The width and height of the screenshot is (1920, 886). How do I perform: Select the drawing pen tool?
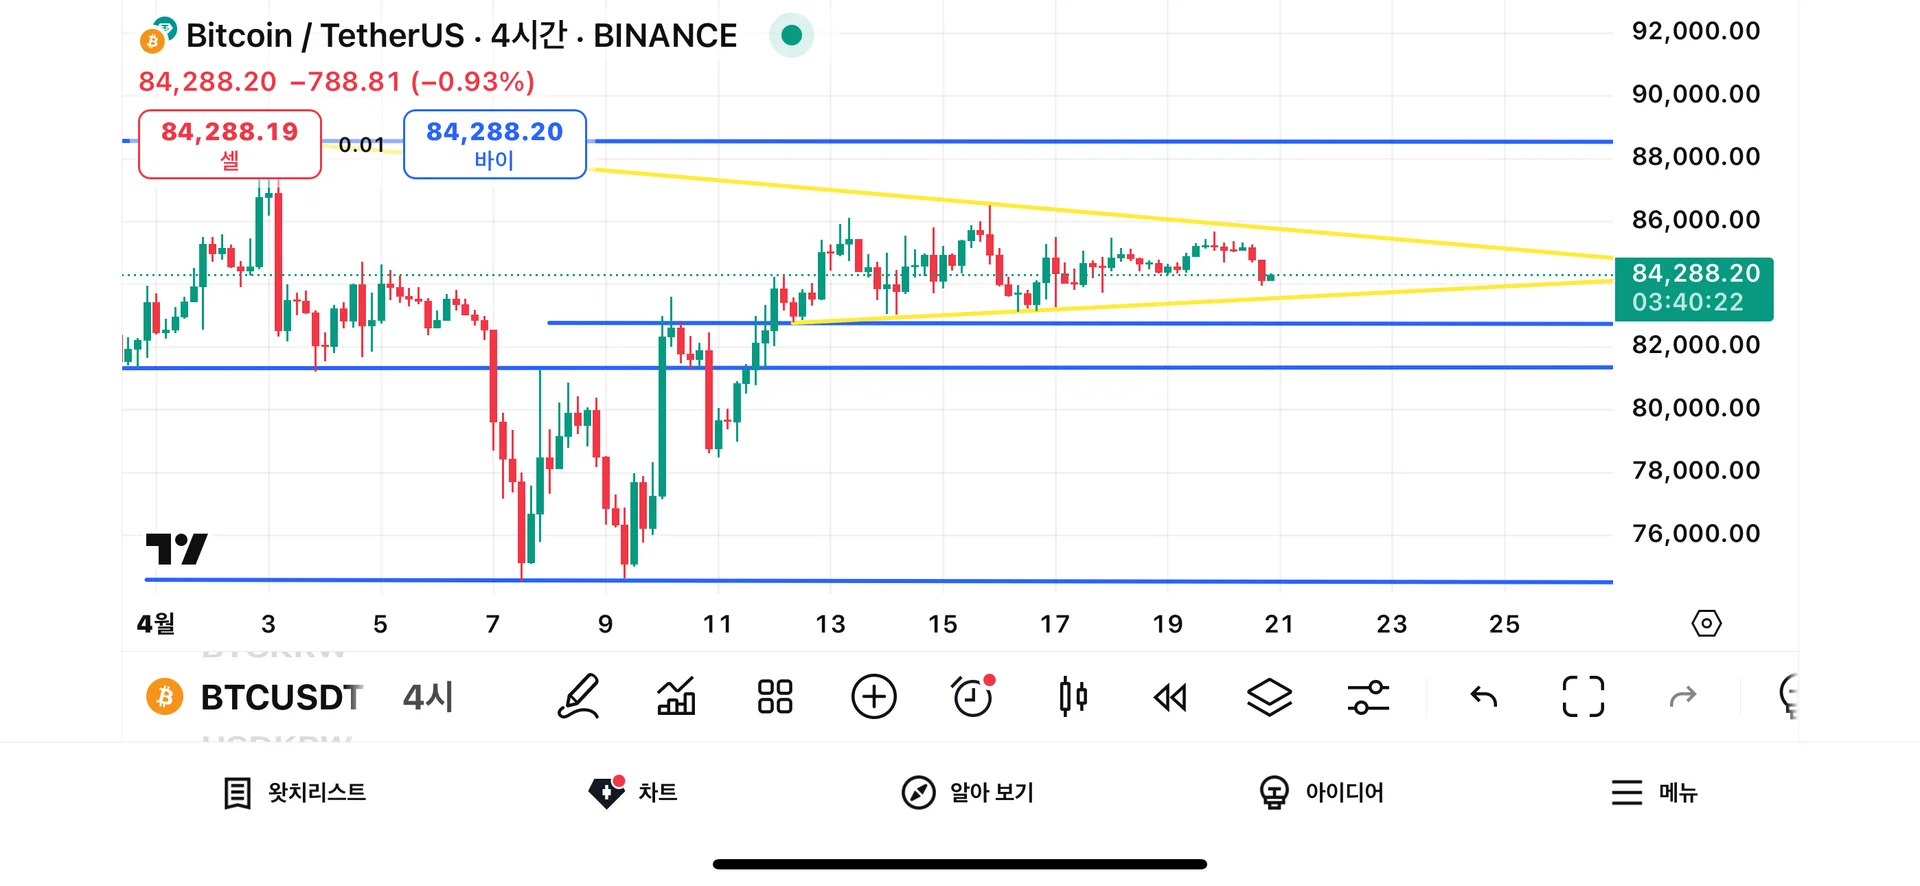pyautogui.click(x=578, y=697)
